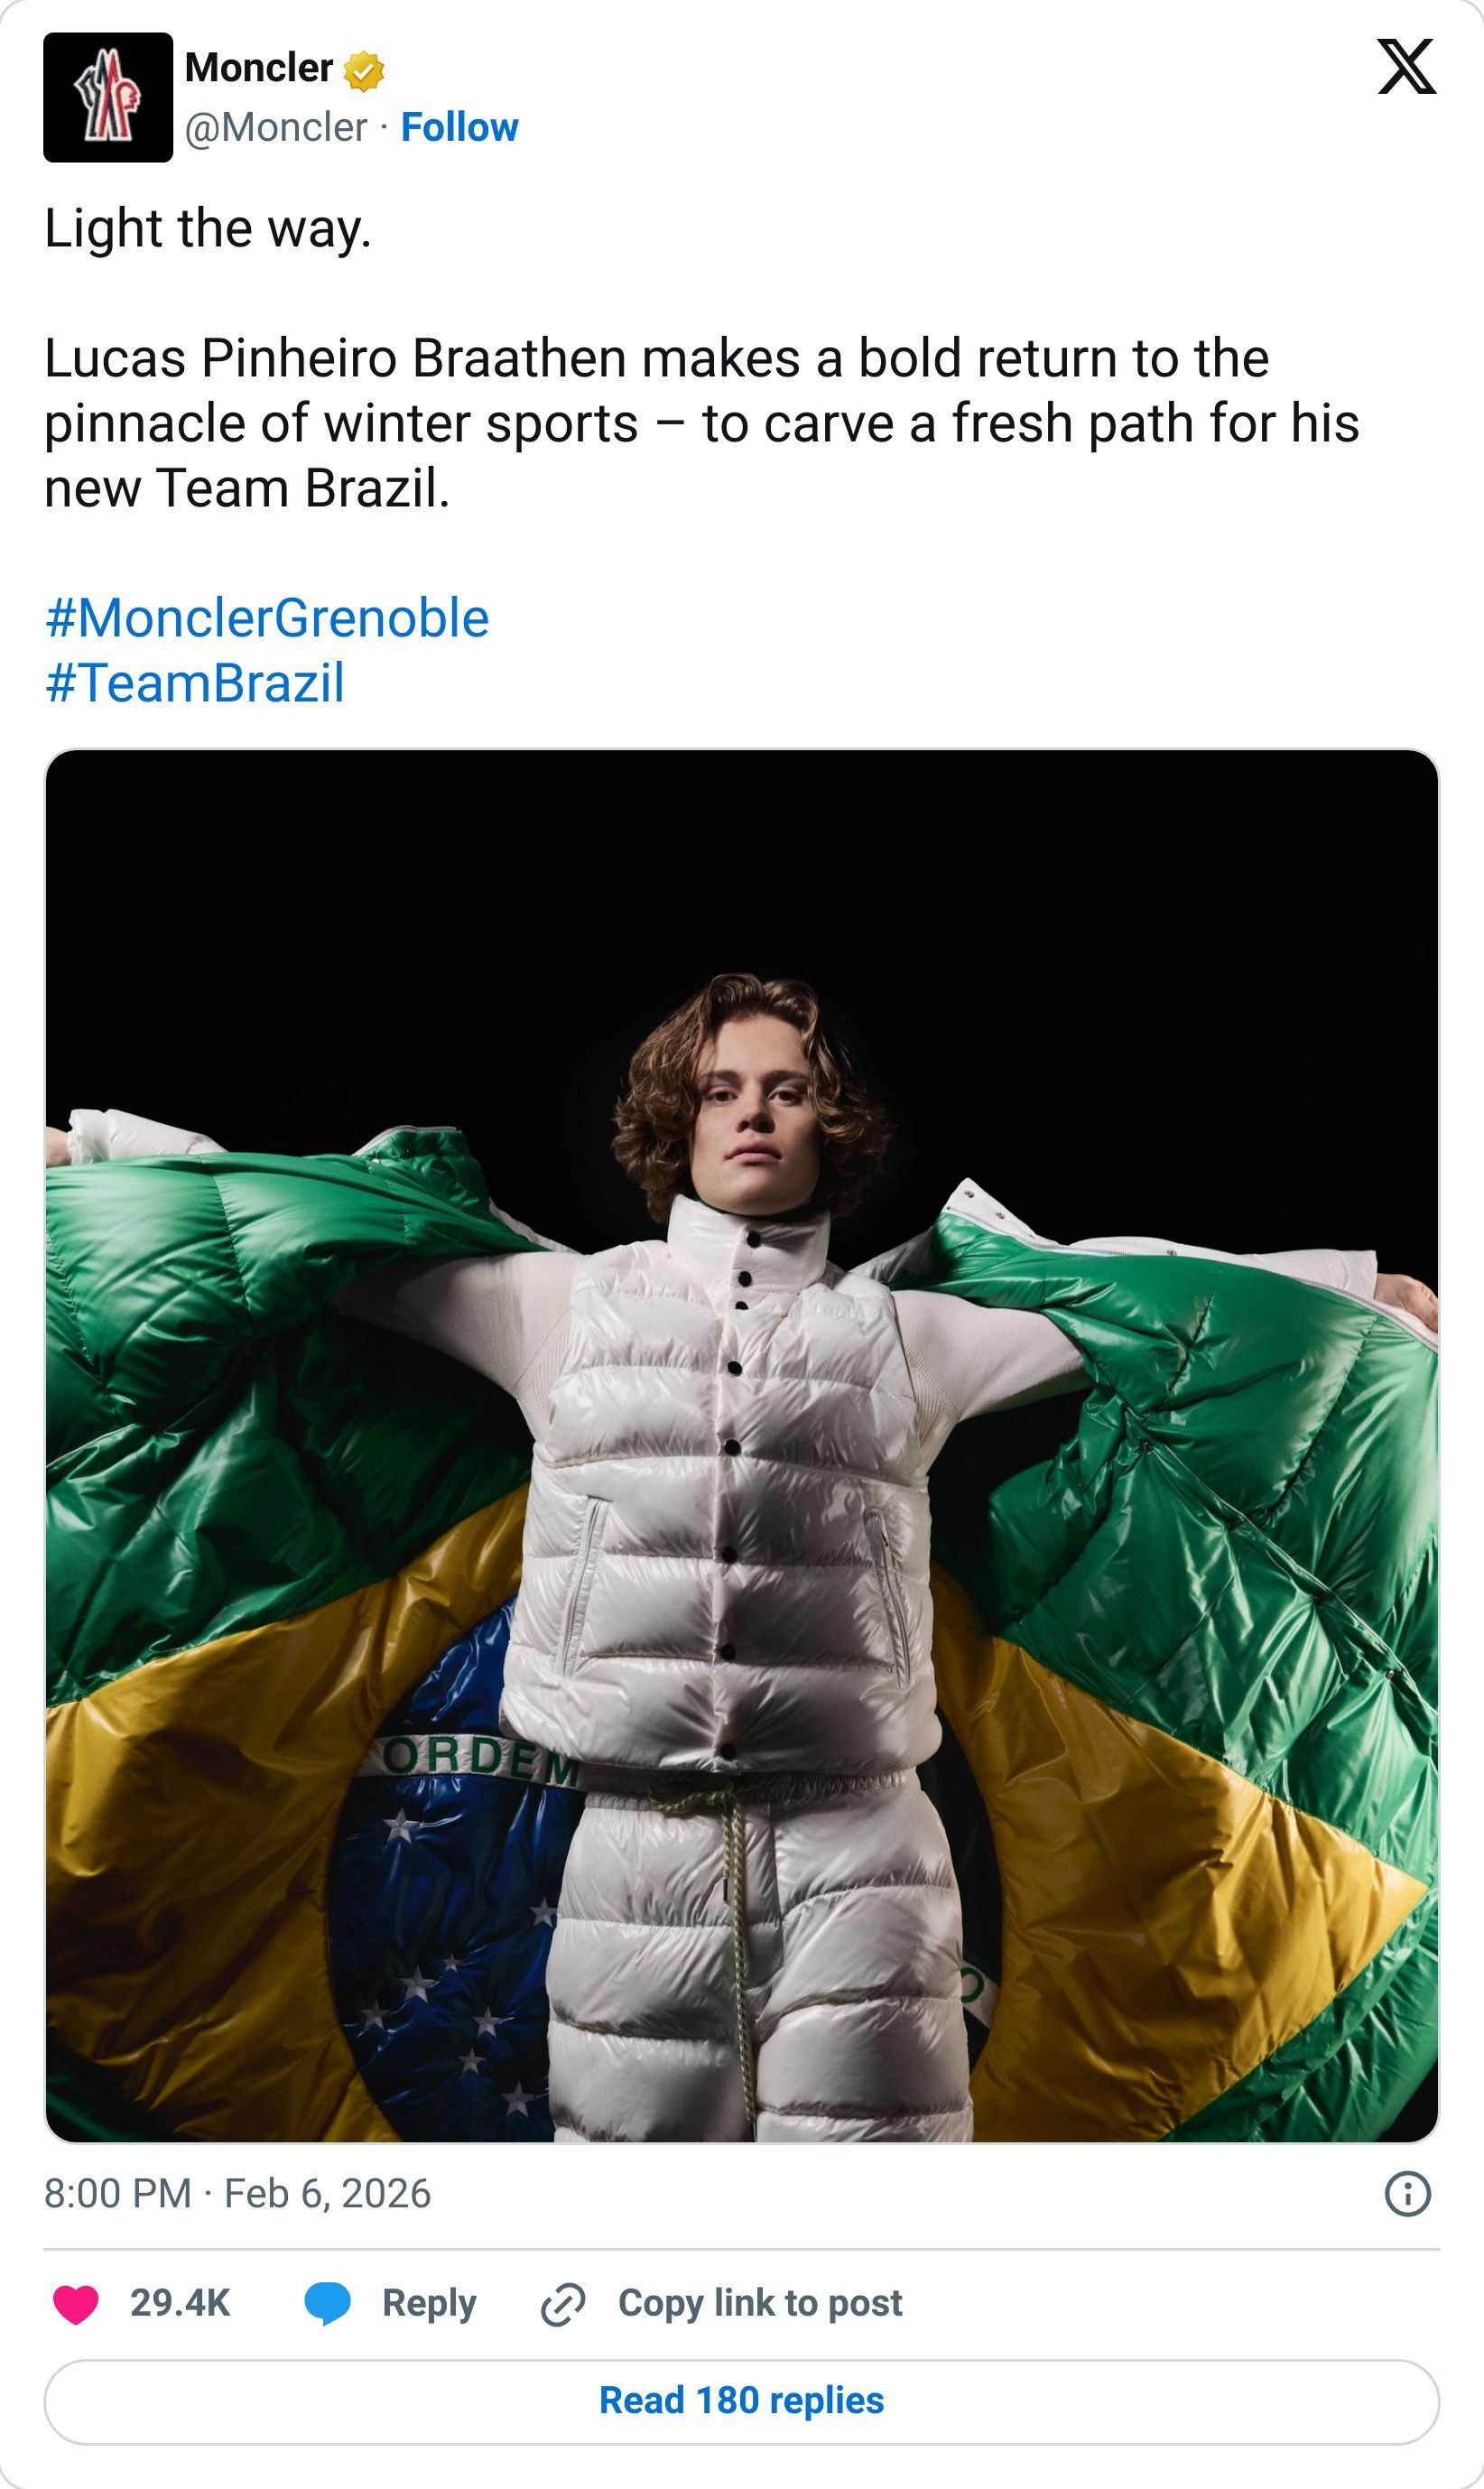Follow the Moncler account
This screenshot has width=1484, height=2489.
tap(459, 128)
